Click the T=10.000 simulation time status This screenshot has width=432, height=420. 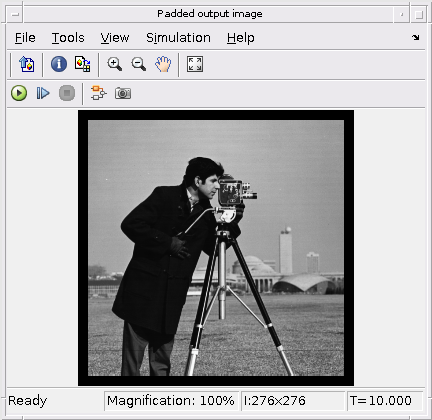tap(385, 401)
